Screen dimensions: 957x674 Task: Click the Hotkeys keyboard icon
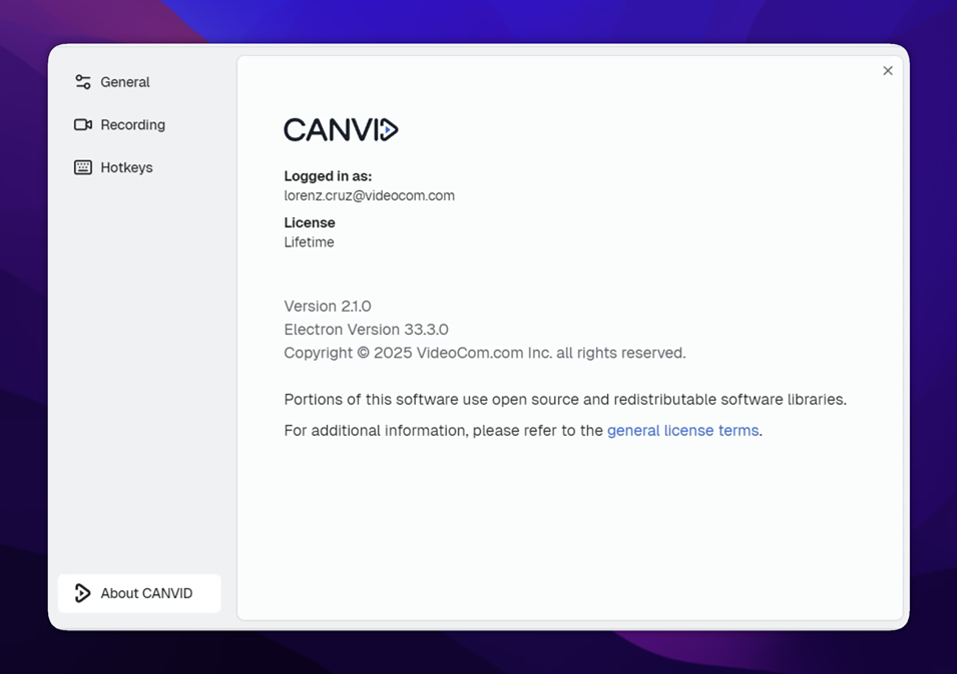click(83, 167)
